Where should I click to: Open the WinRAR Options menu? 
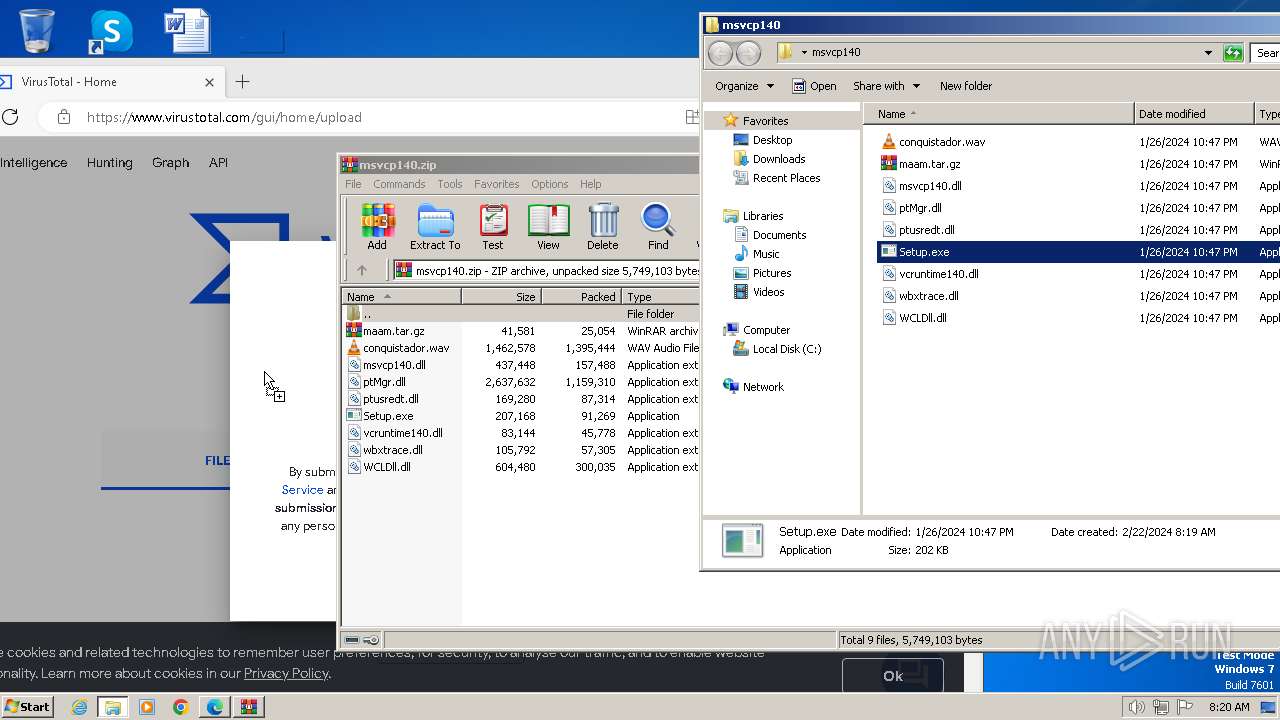click(549, 184)
